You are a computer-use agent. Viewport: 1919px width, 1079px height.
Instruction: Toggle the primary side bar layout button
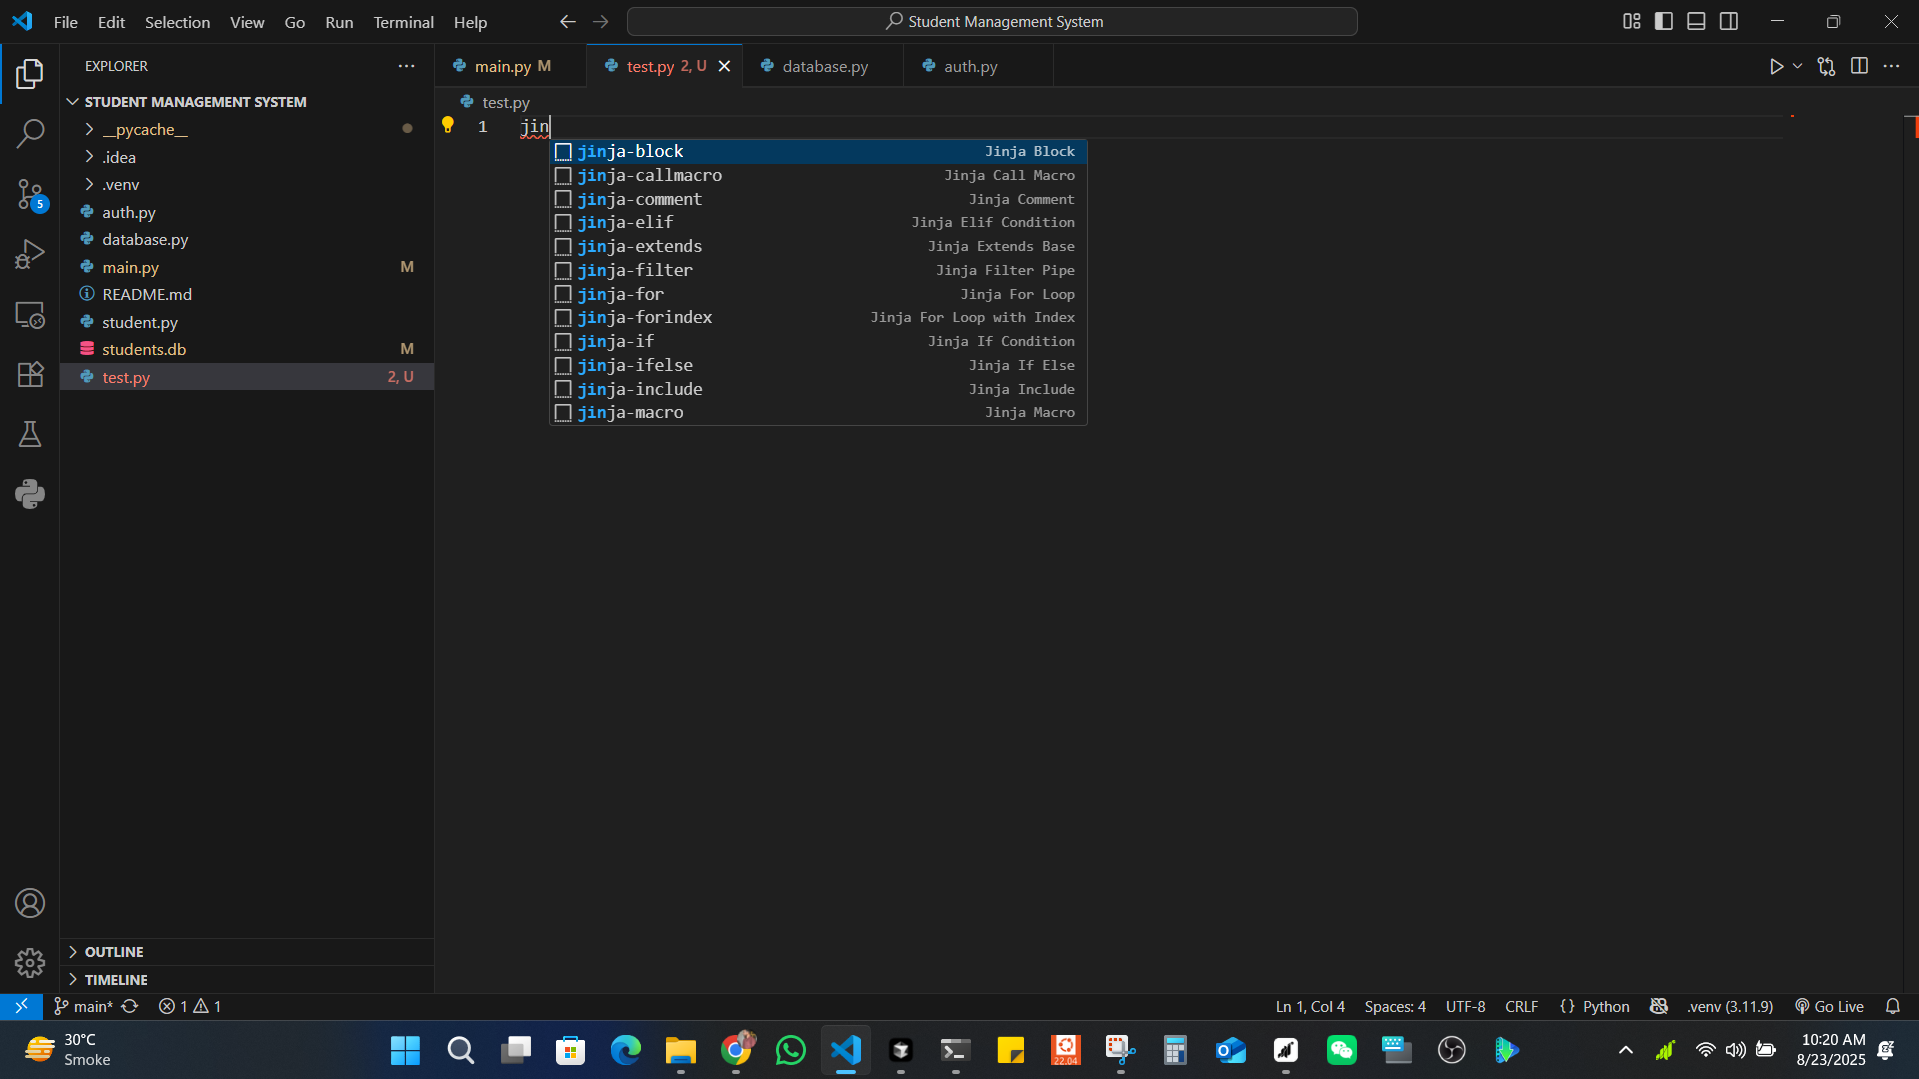[x=1664, y=21]
